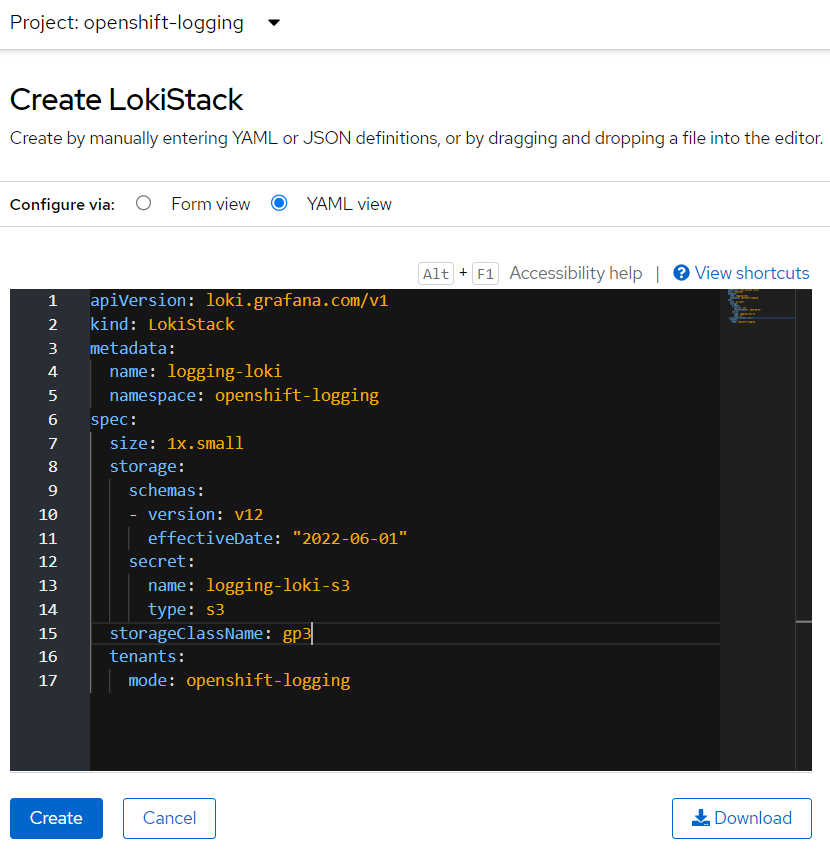Place cursor on storageClassName gp3 value

coord(297,633)
